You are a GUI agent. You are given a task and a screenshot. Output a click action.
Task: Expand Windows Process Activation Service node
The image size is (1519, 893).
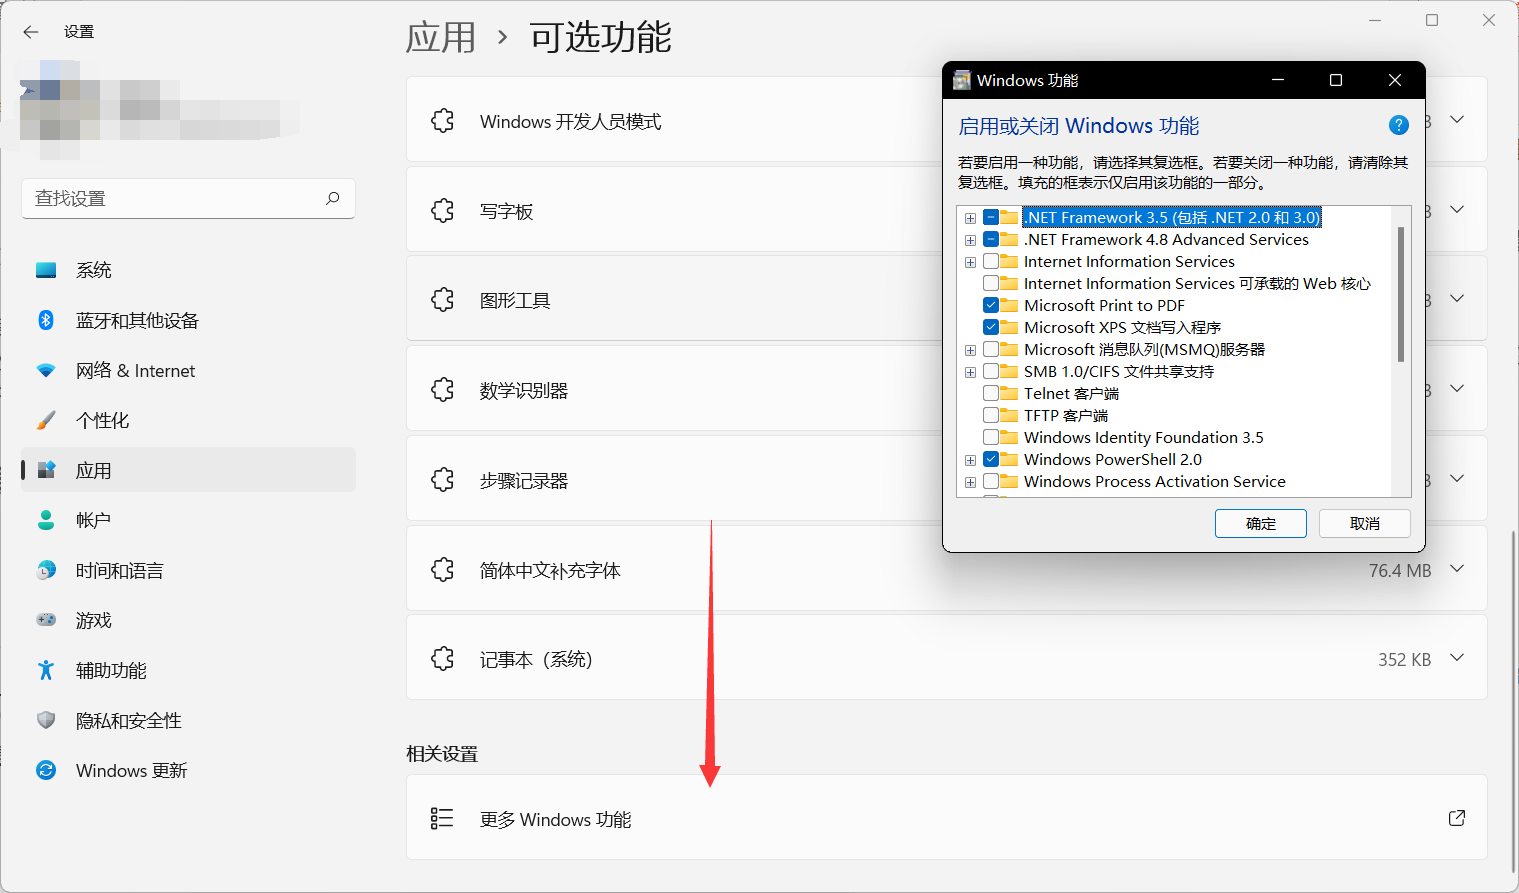[x=970, y=482]
